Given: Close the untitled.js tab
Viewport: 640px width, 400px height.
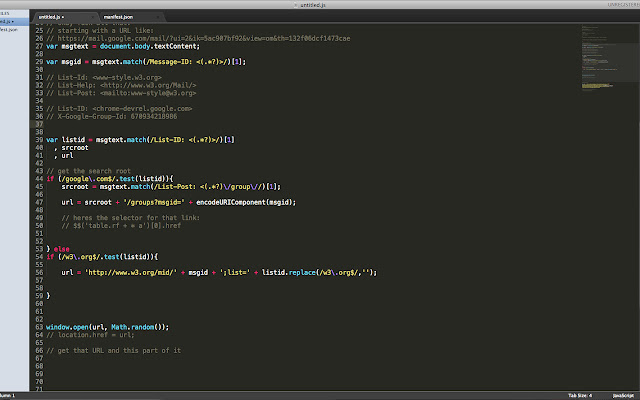Looking at the screenshot, I should click(93, 17).
